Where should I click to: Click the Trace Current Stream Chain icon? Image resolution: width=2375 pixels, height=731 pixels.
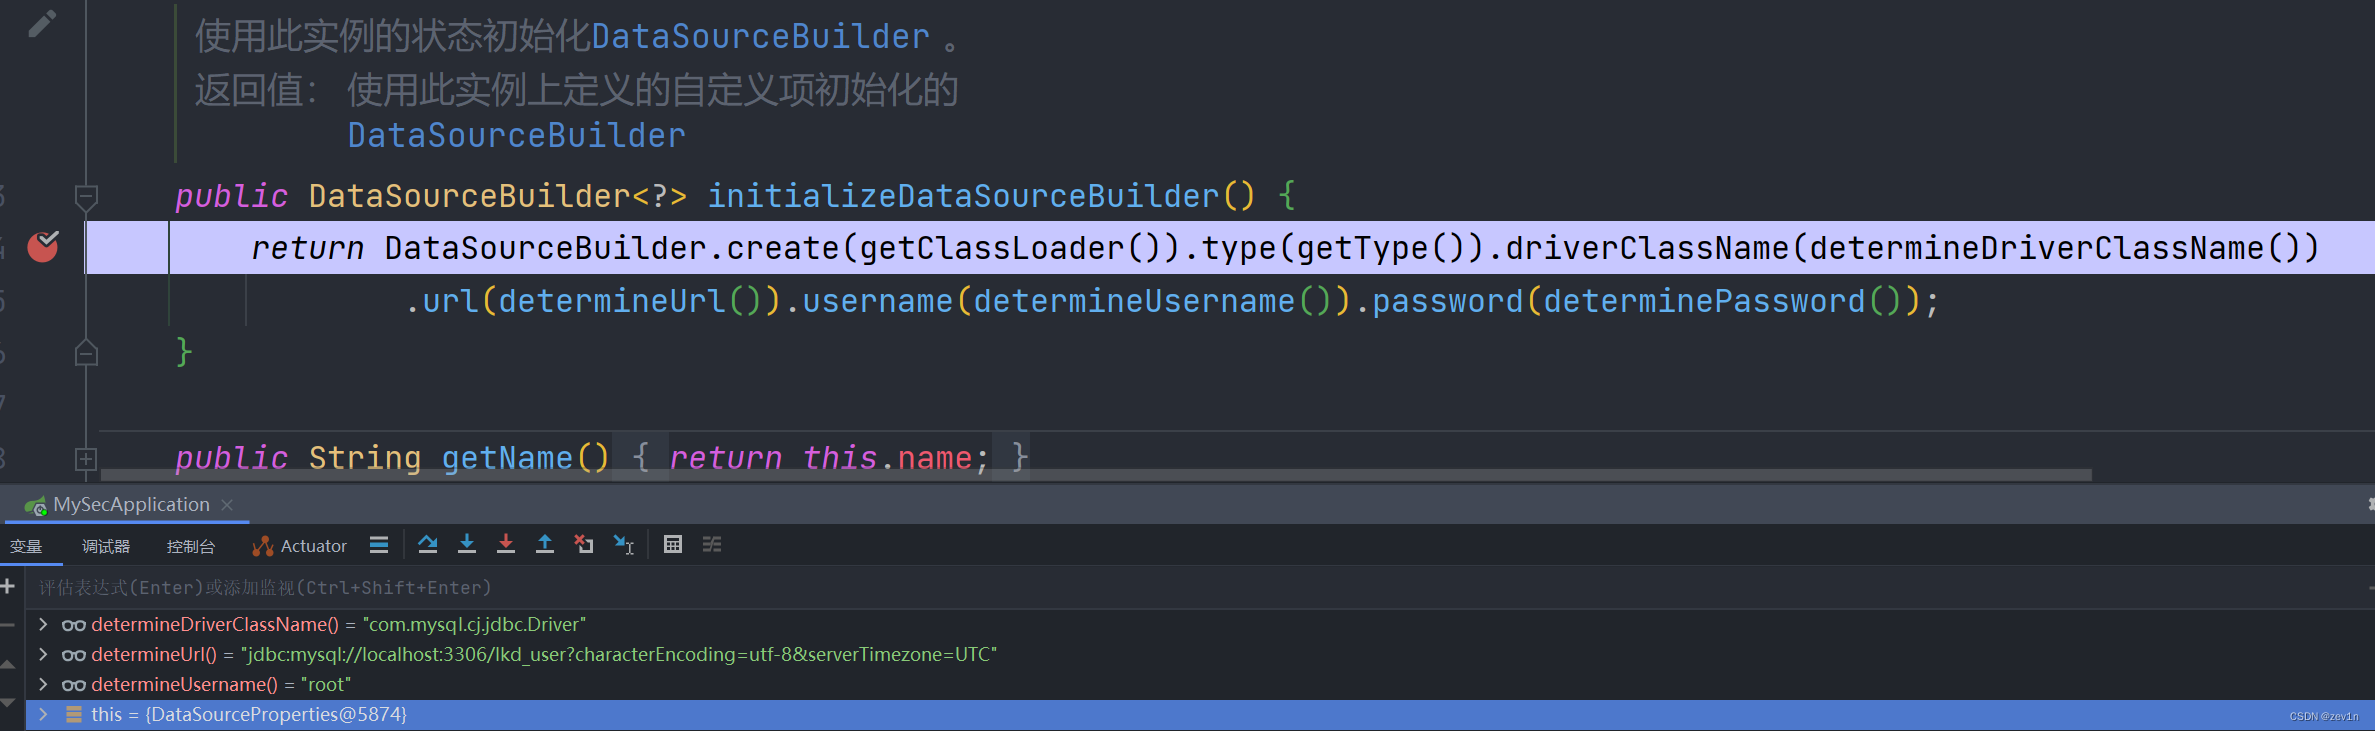coord(712,544)
